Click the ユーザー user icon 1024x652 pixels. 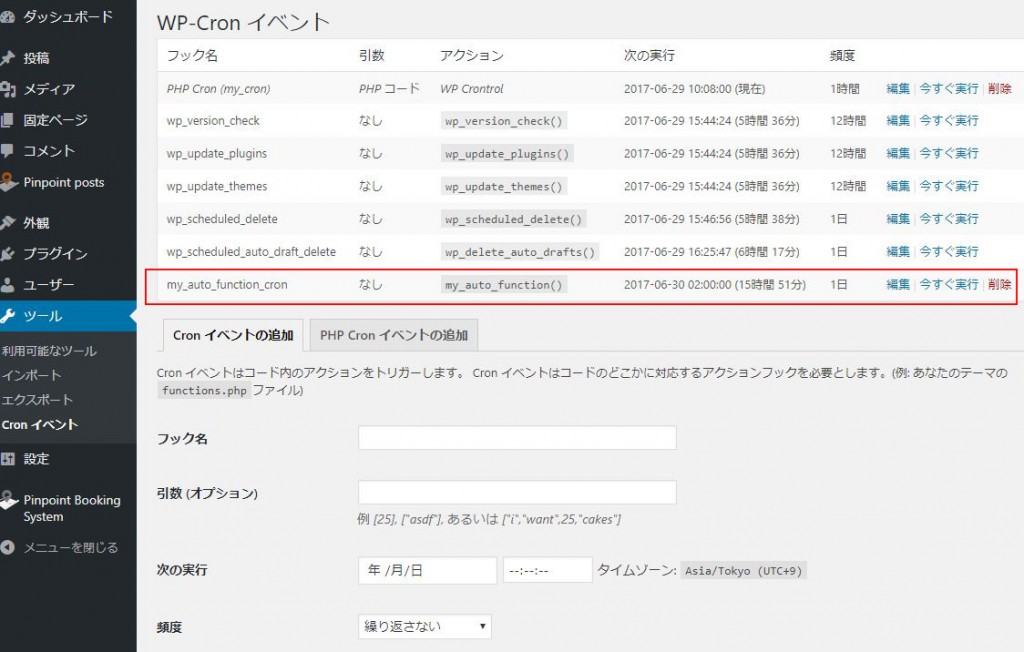[7, 285]
